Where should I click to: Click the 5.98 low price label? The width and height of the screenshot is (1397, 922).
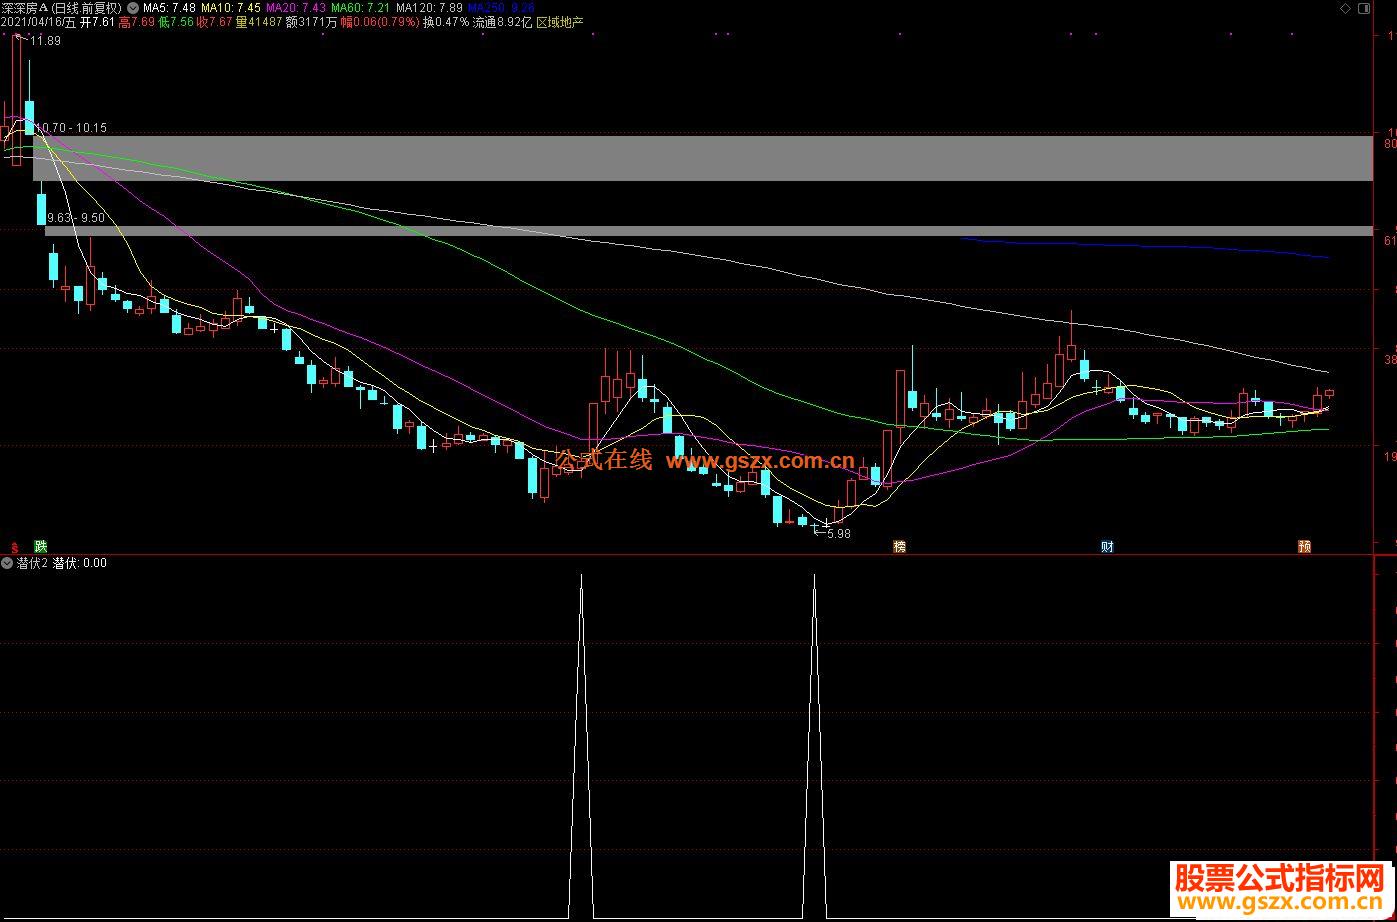click(x=838, y=534)
